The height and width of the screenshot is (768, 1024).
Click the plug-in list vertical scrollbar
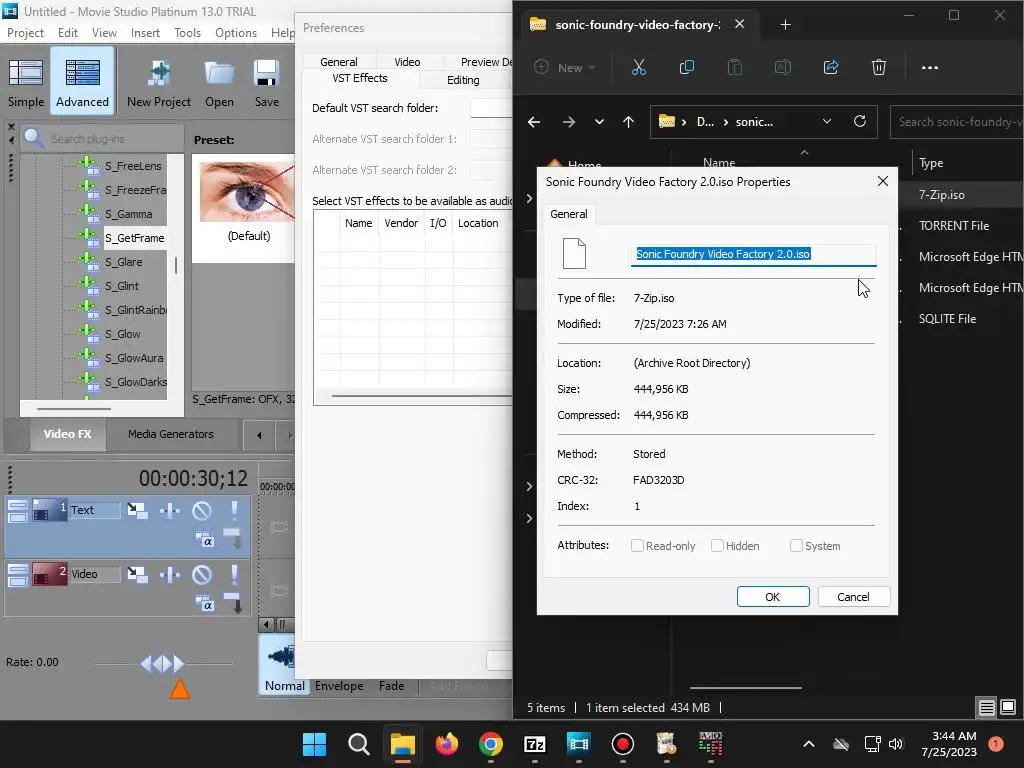tap(175, 266)
